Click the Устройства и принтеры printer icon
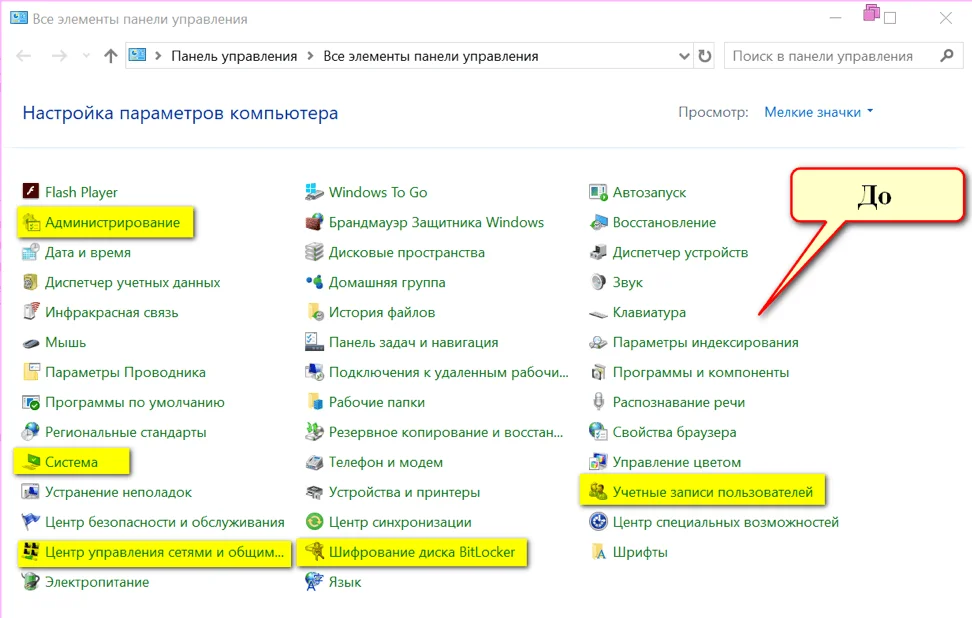Viewport: 972px width, 618px height. pyautogui.click(x=314, y=492)
